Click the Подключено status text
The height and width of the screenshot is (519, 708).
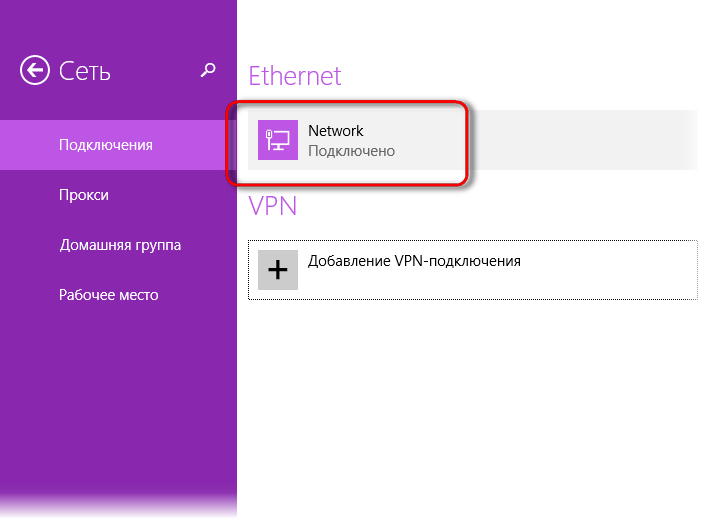coord(351,151)
